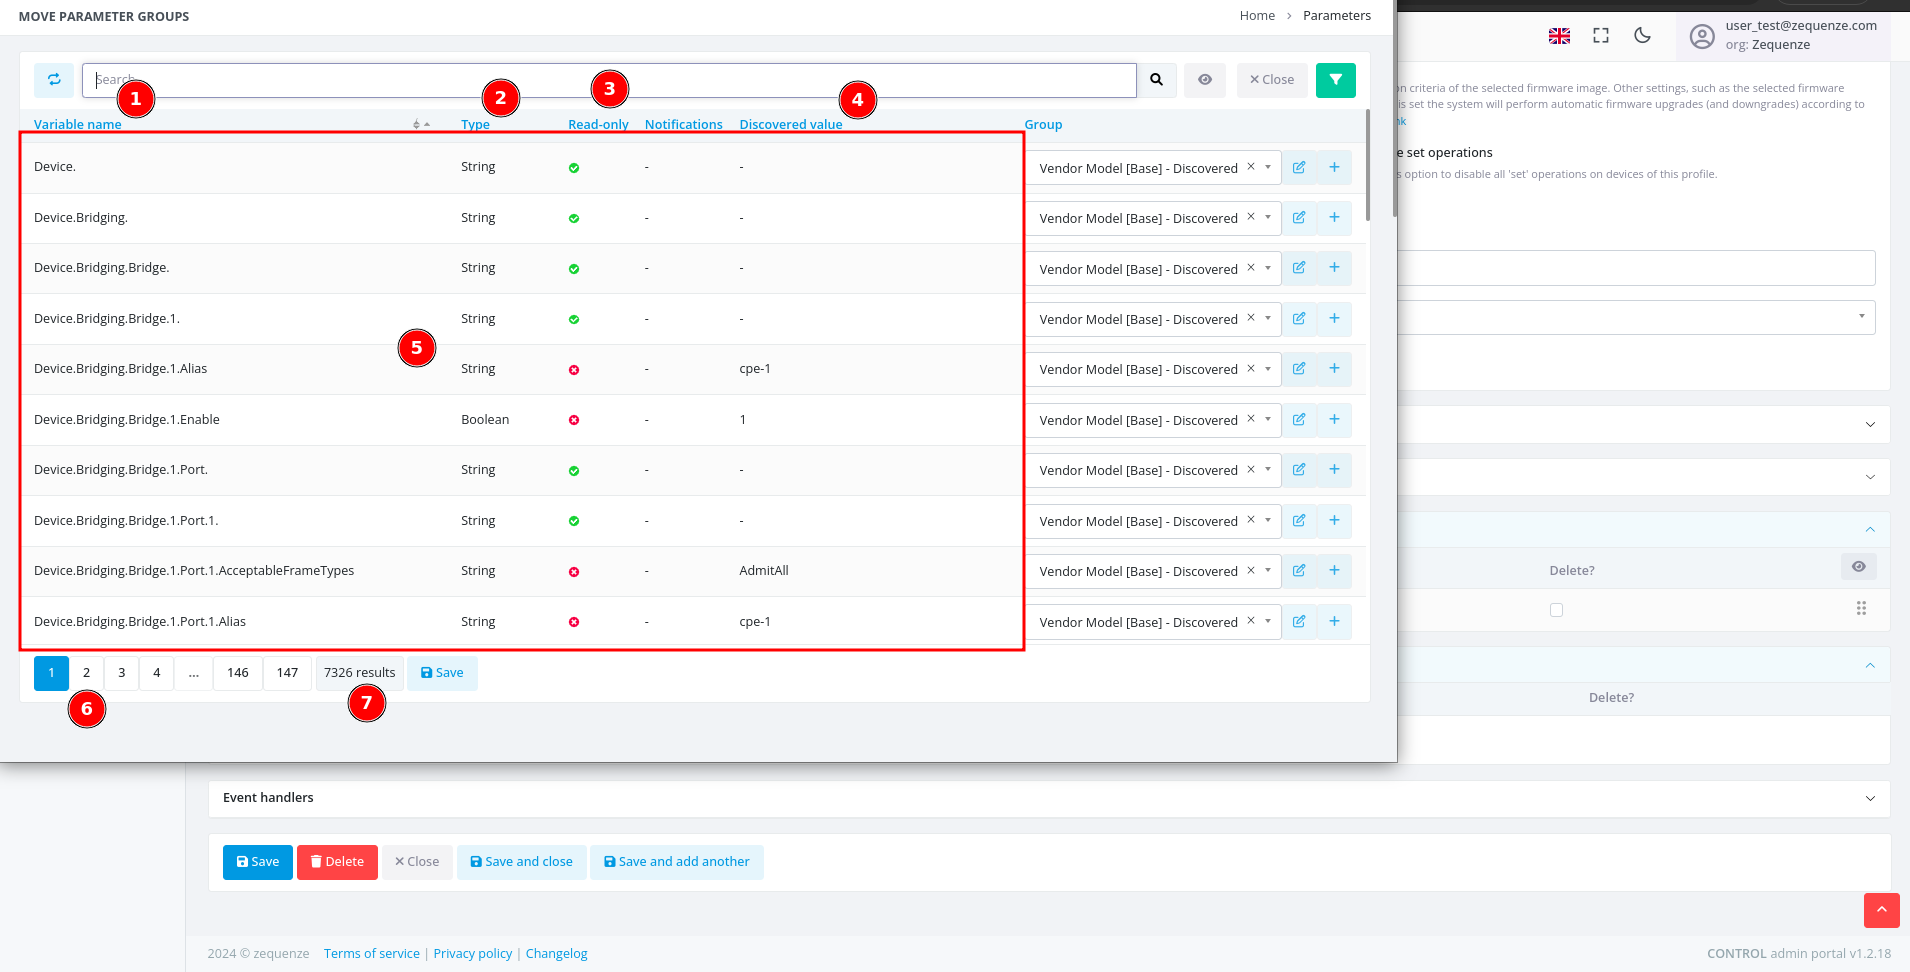Toggle the eye button beside Delete? header
This screenshot has width=1910, height=972.
(x=1858, y=567)
